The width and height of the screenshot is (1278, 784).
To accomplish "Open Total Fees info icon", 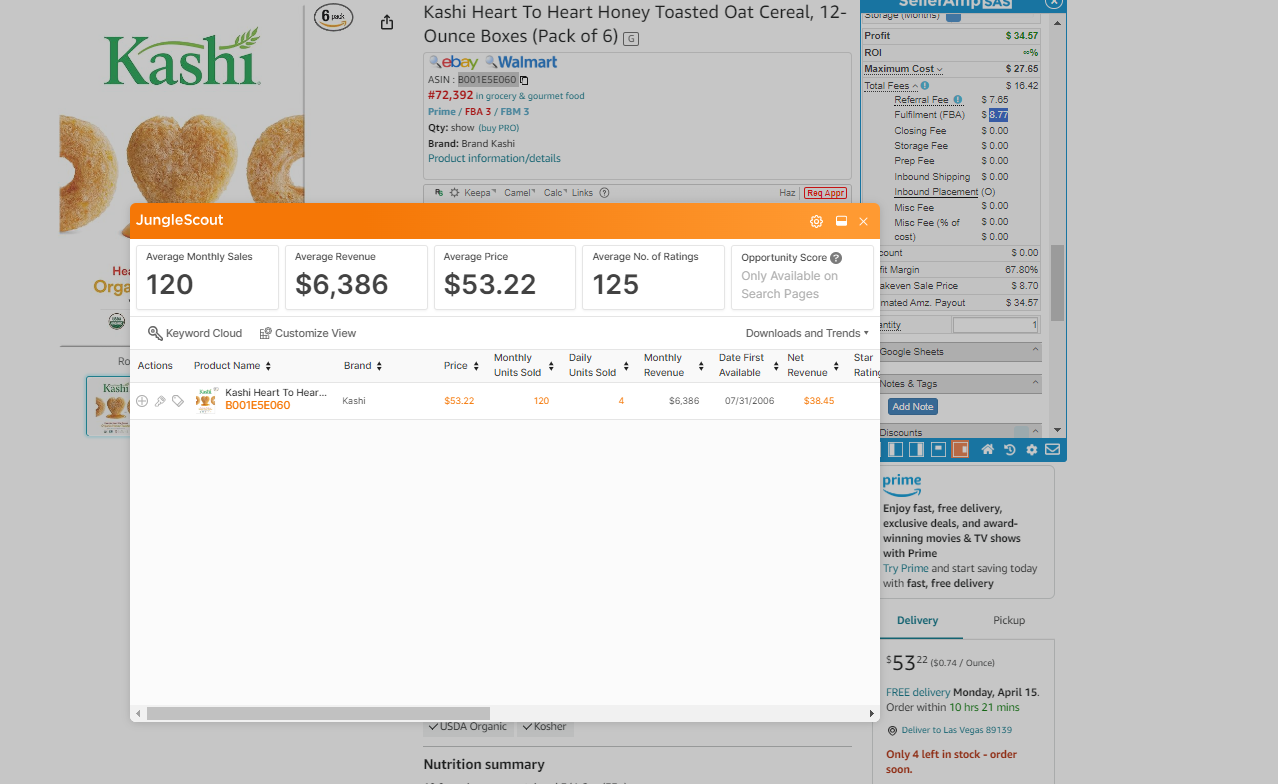I will 925,86.
